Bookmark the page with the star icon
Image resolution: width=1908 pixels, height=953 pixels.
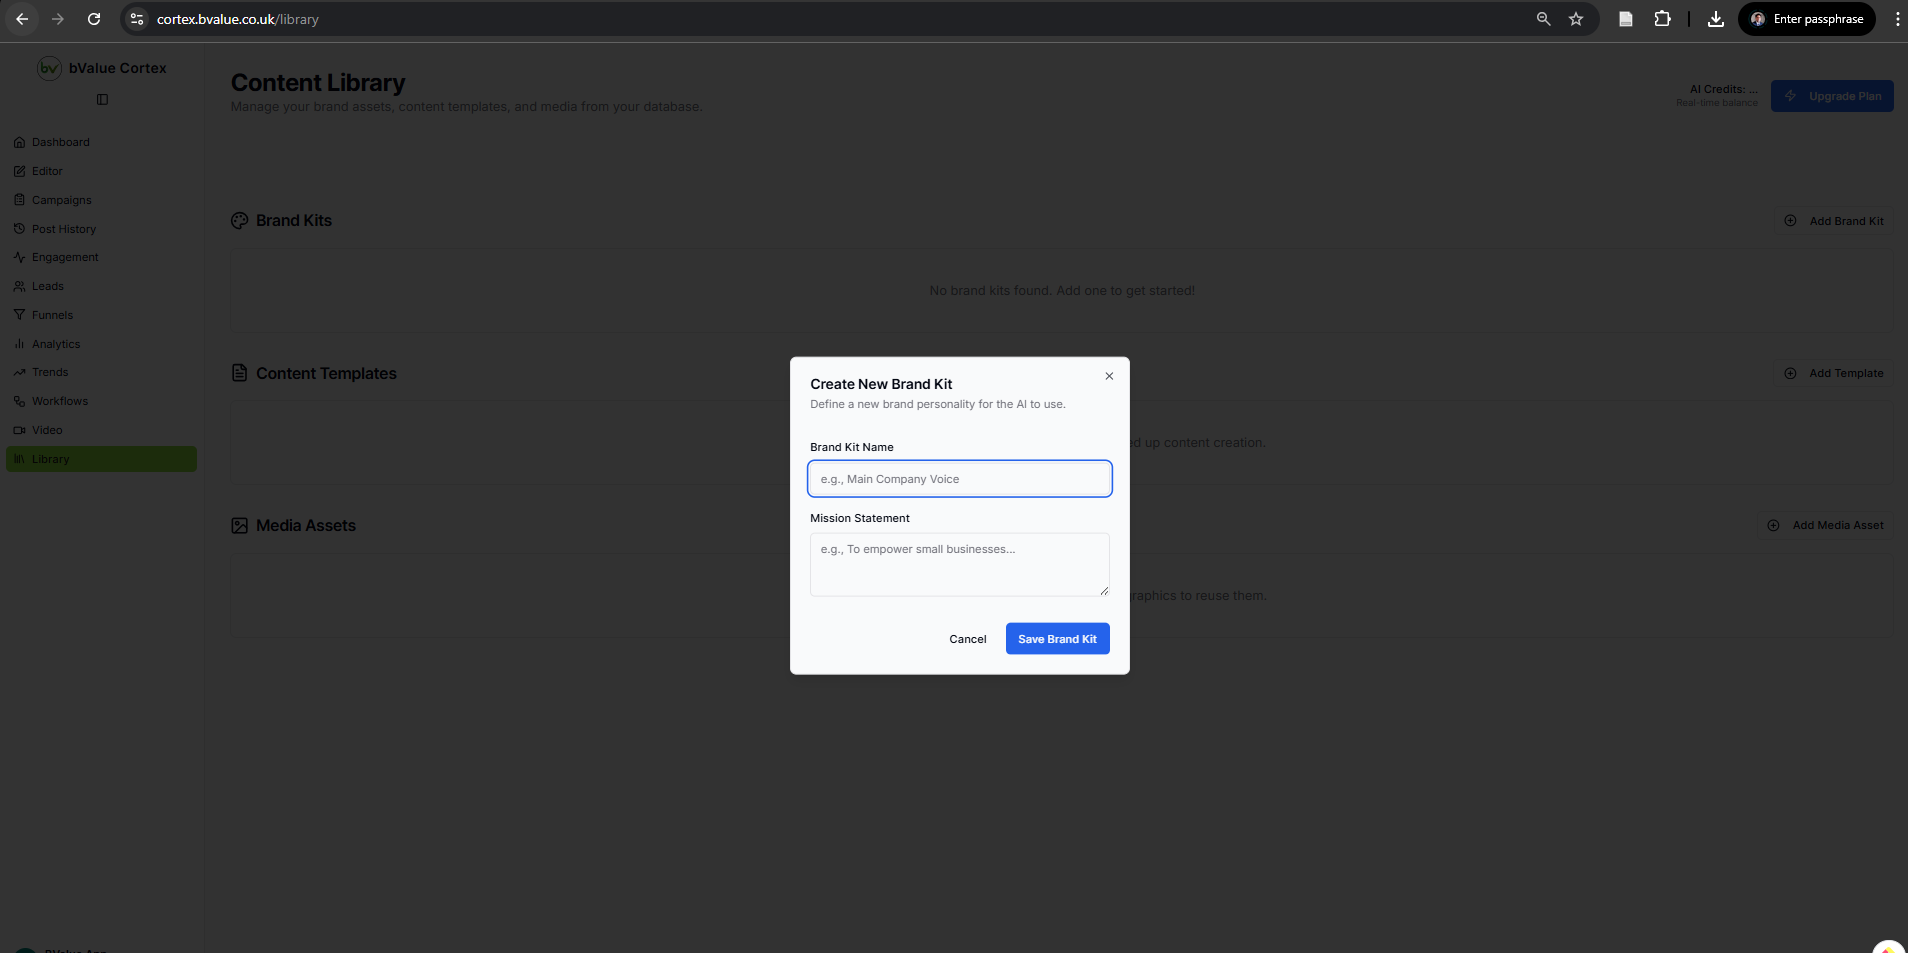1576,18
